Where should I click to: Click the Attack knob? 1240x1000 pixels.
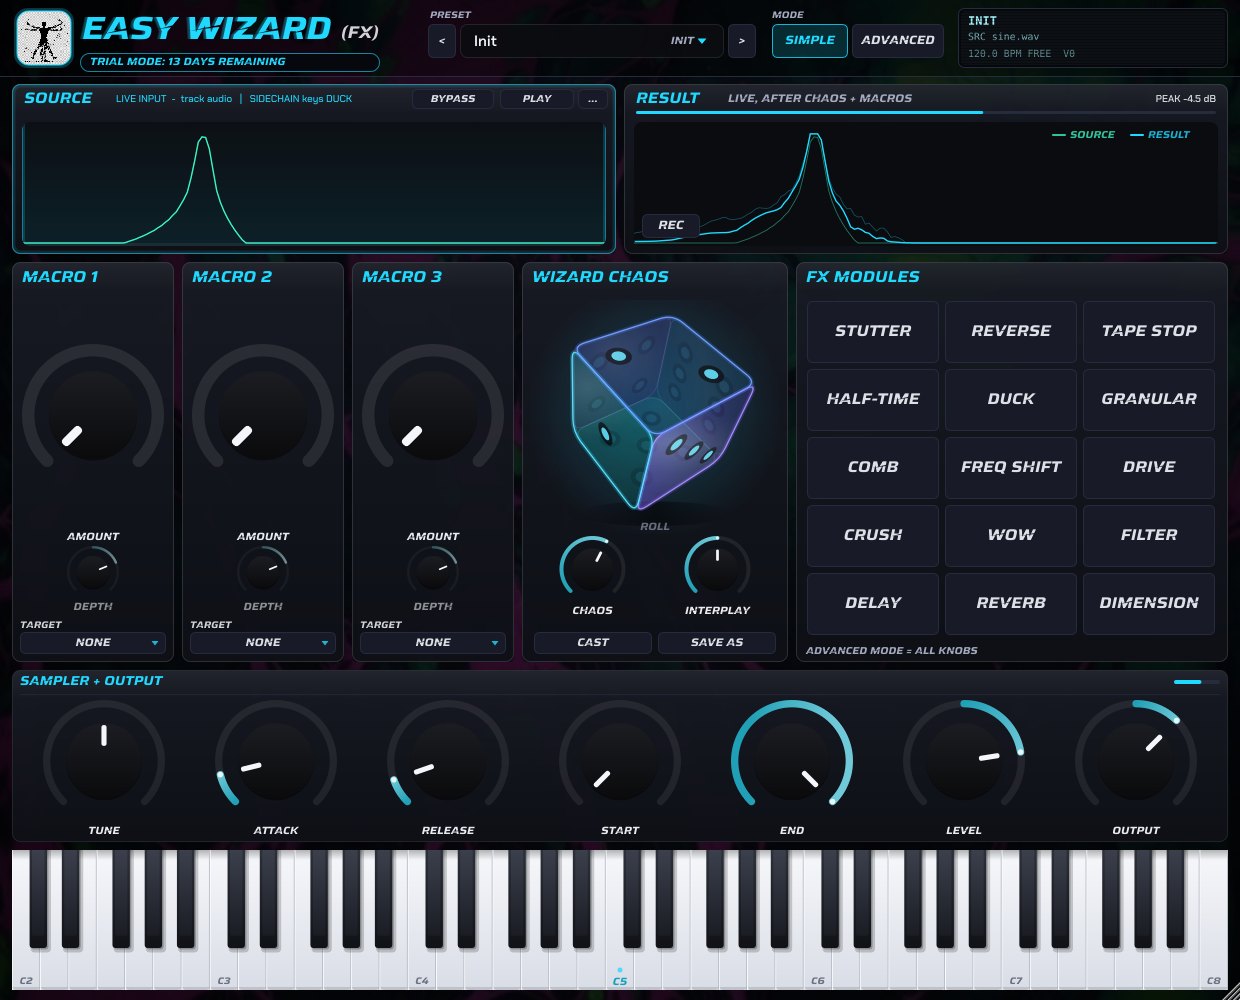276,761
